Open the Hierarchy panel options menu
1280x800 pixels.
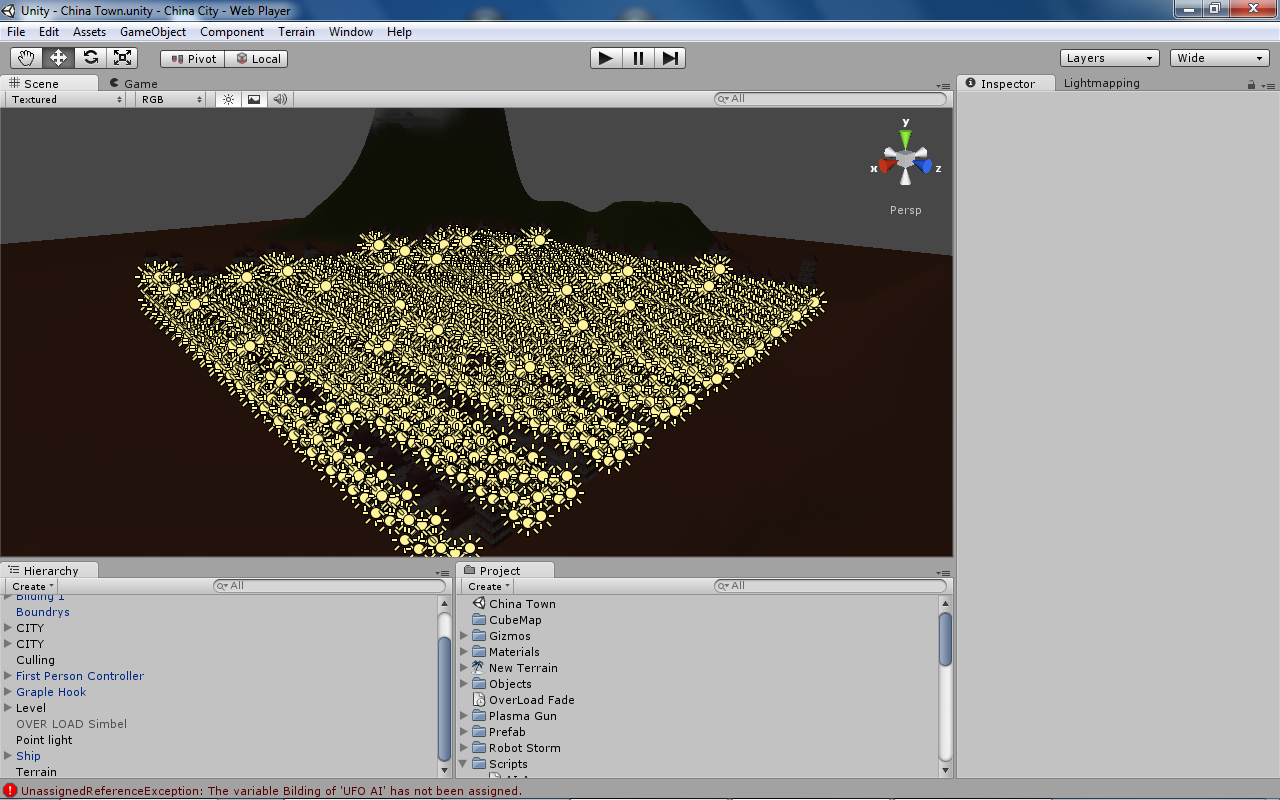(x=442, y=573)
